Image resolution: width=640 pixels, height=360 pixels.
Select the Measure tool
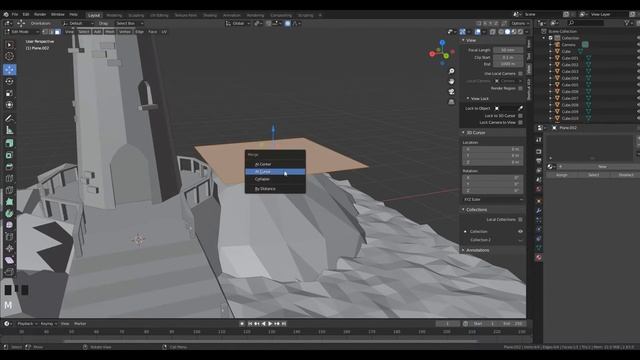point(9,130)
